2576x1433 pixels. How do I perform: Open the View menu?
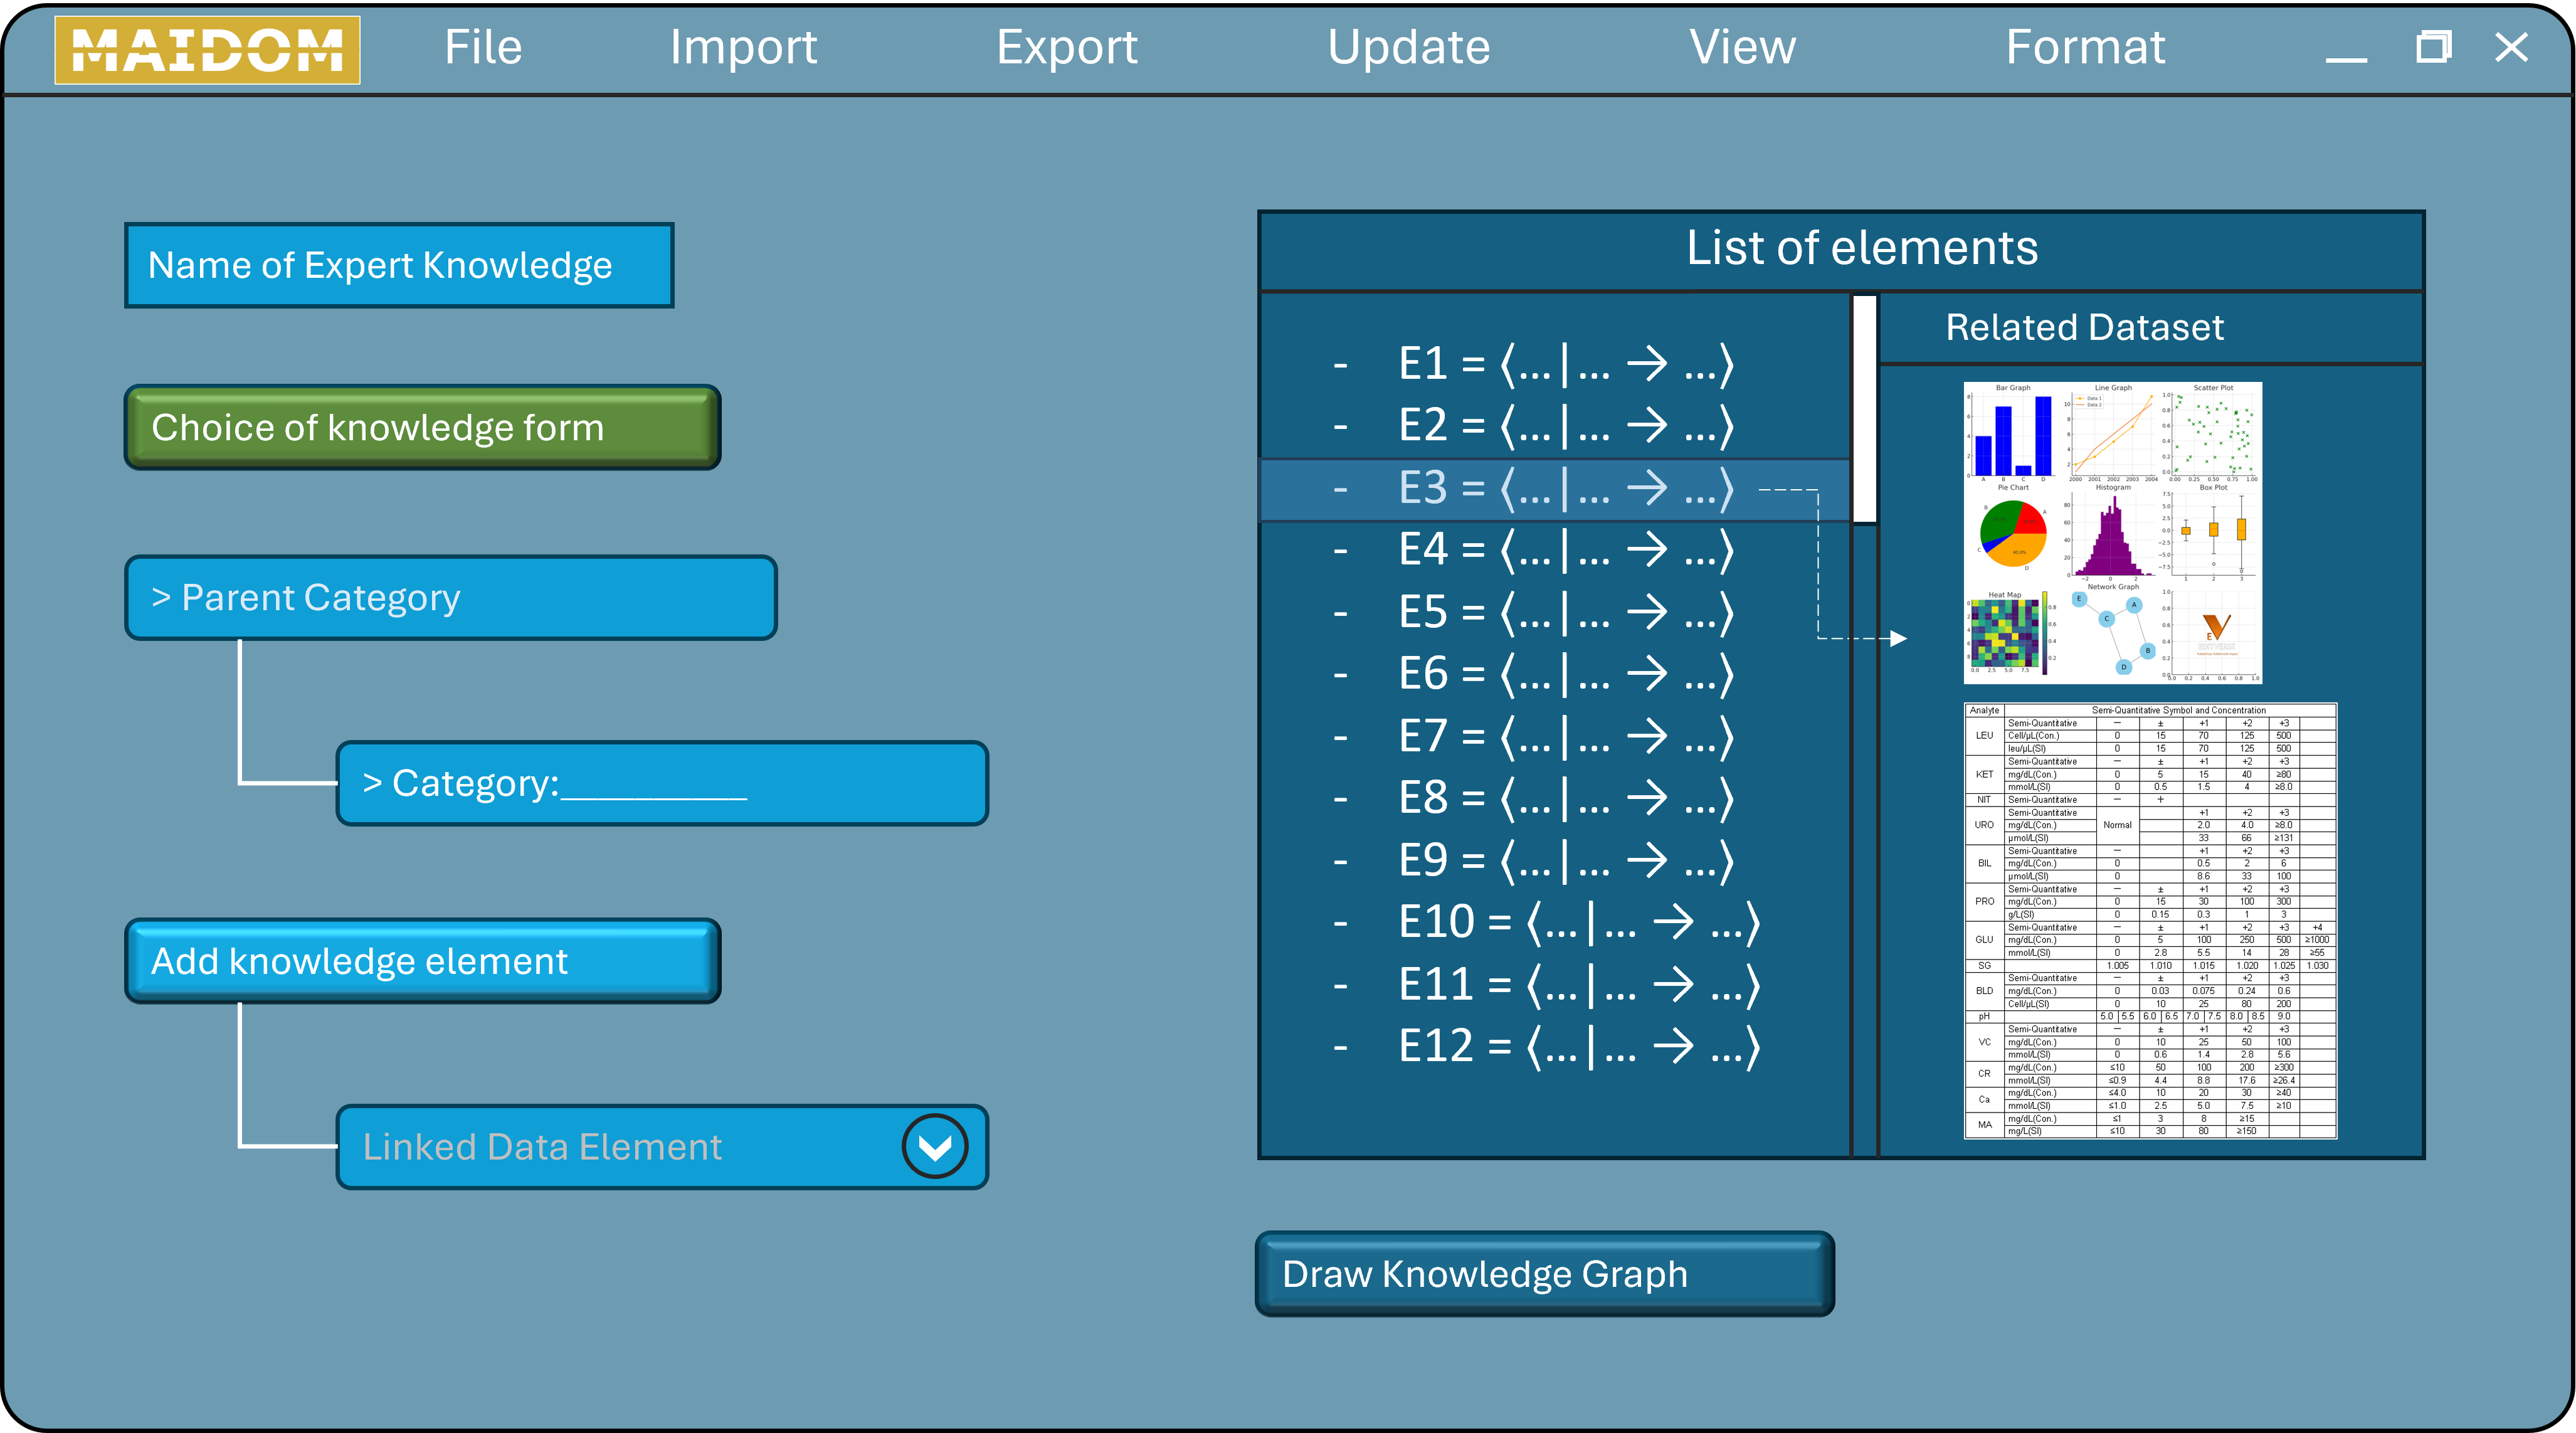(1742, 47)
